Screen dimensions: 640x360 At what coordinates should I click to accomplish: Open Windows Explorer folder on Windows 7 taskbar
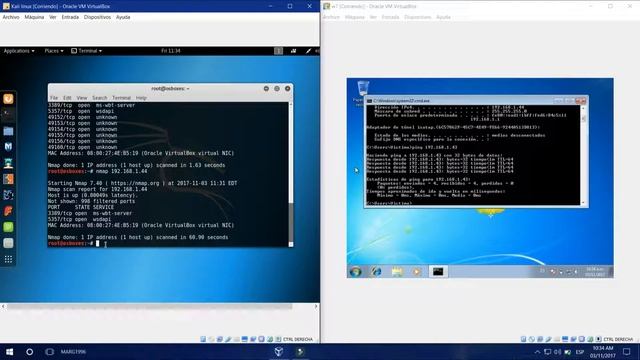[x=397, y=271]
